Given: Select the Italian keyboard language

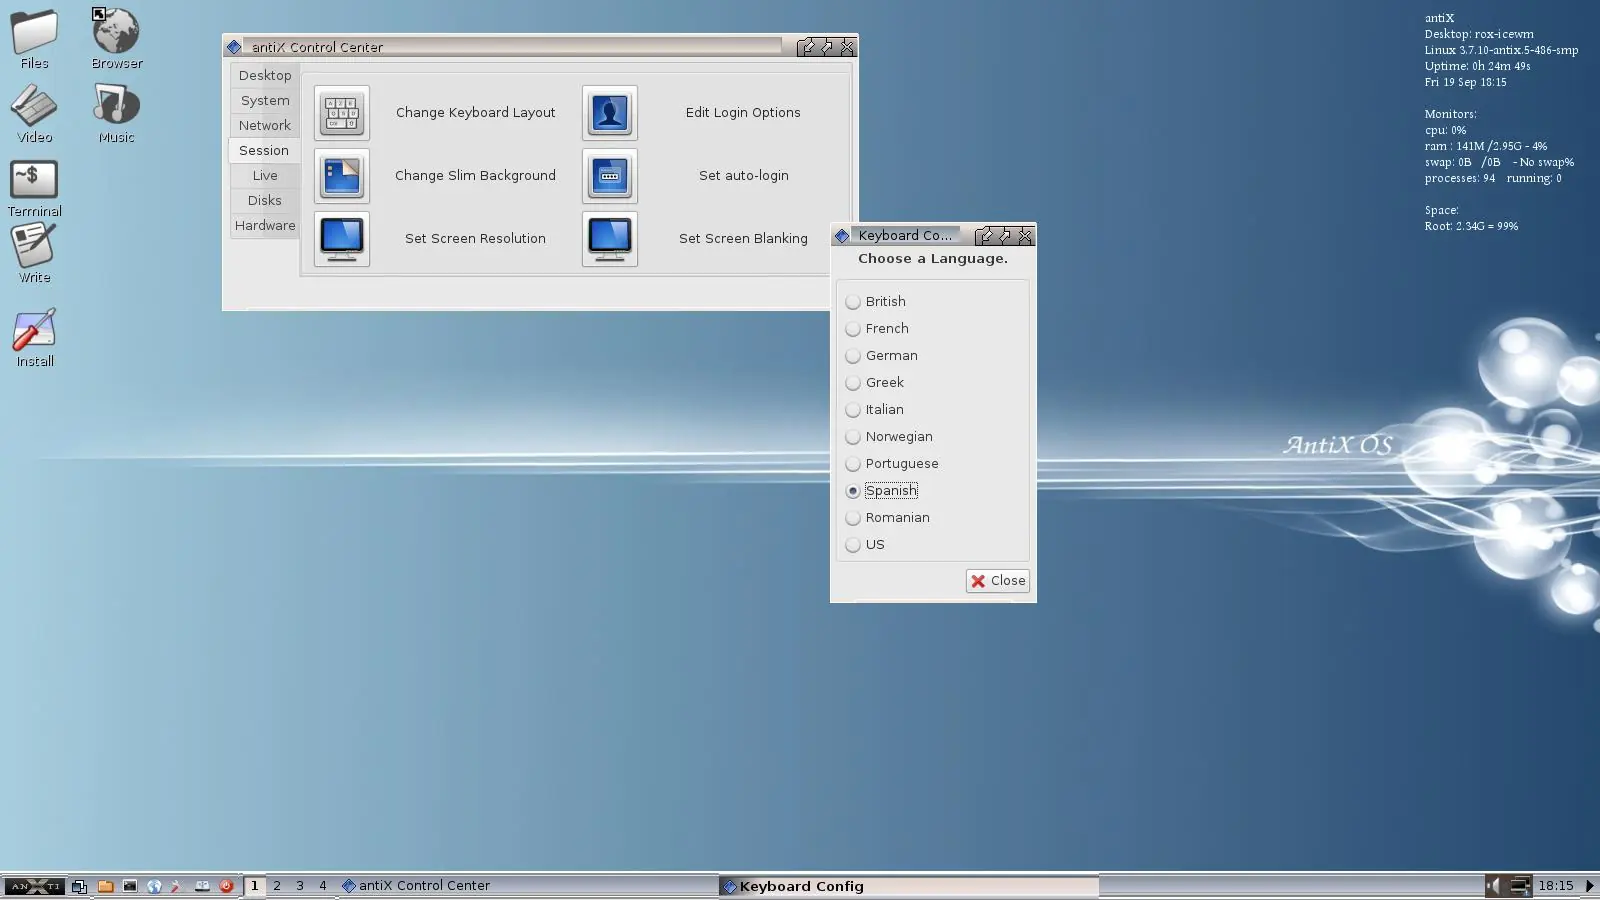Looking at the screenshot, I should (x=875, y=410).
